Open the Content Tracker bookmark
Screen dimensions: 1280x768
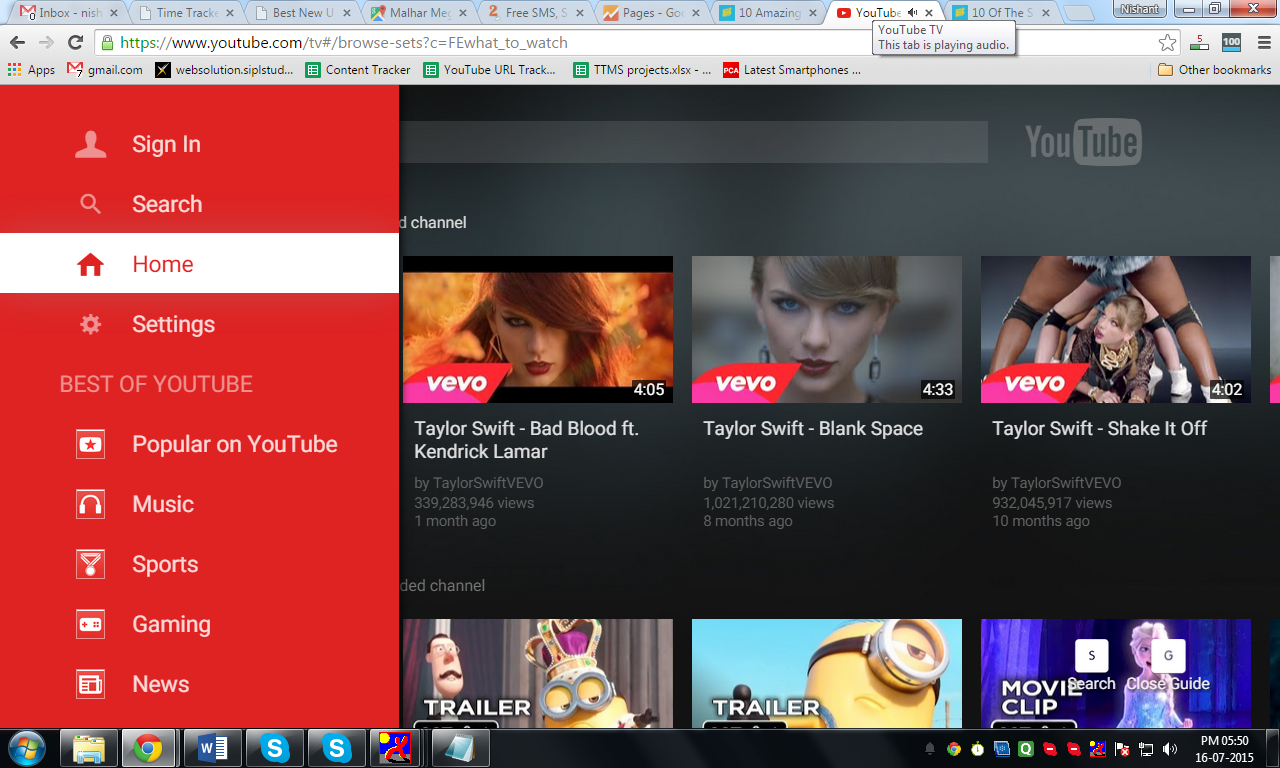pos(358,70)
